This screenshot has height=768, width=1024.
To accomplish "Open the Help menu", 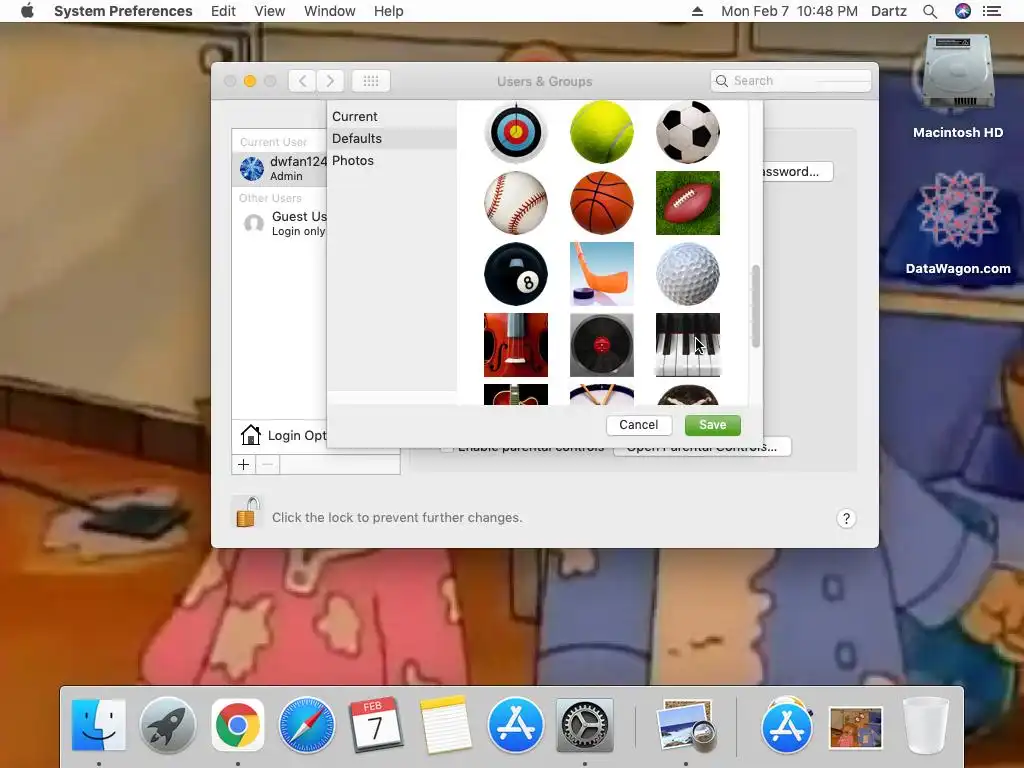I will [x=389, y=11].
